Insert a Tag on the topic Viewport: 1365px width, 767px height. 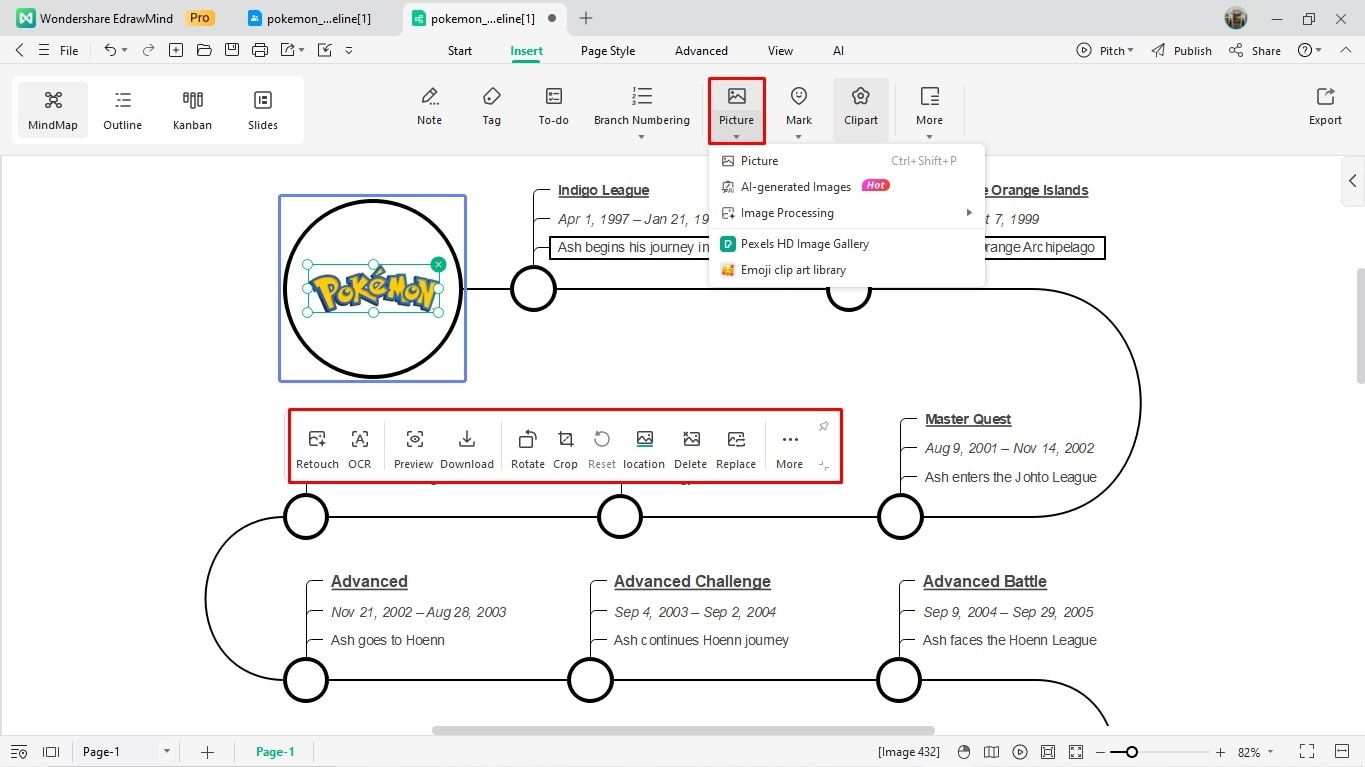(491, 107)
